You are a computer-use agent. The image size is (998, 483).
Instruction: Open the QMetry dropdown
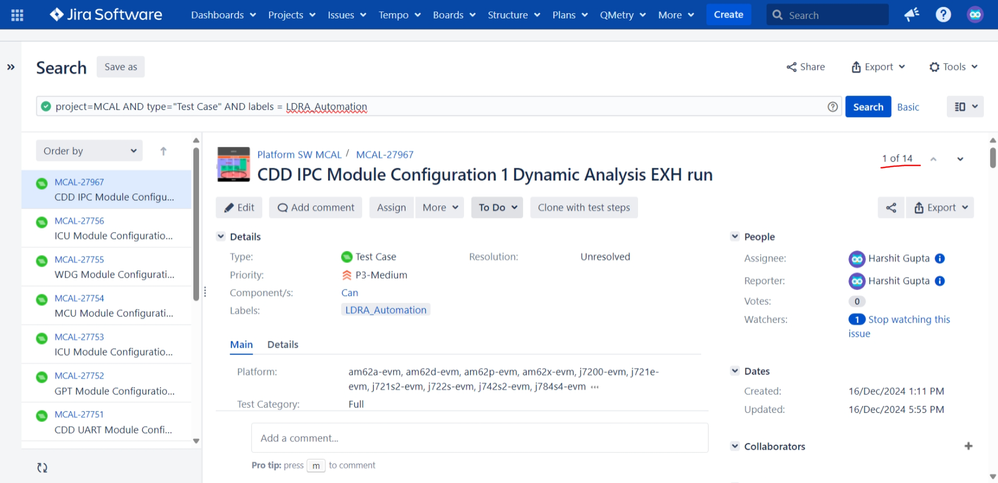click(622, 15)
